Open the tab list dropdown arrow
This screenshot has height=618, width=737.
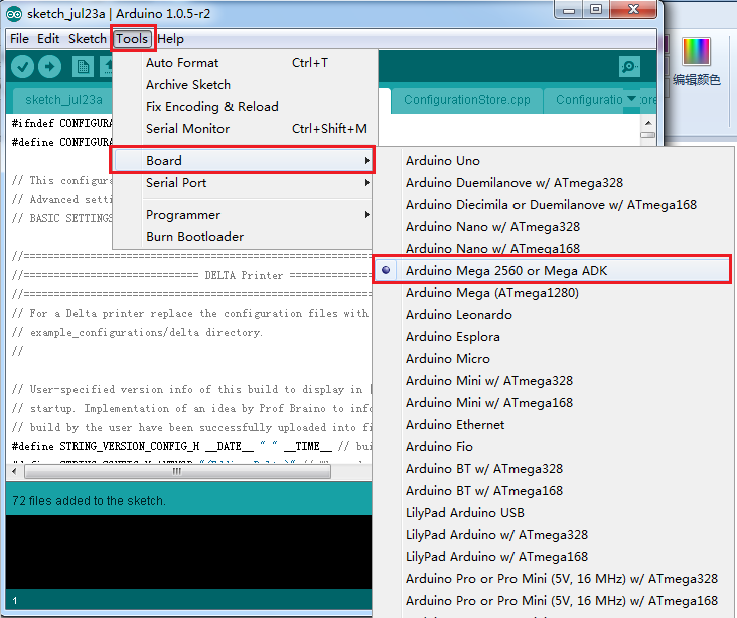631,99
